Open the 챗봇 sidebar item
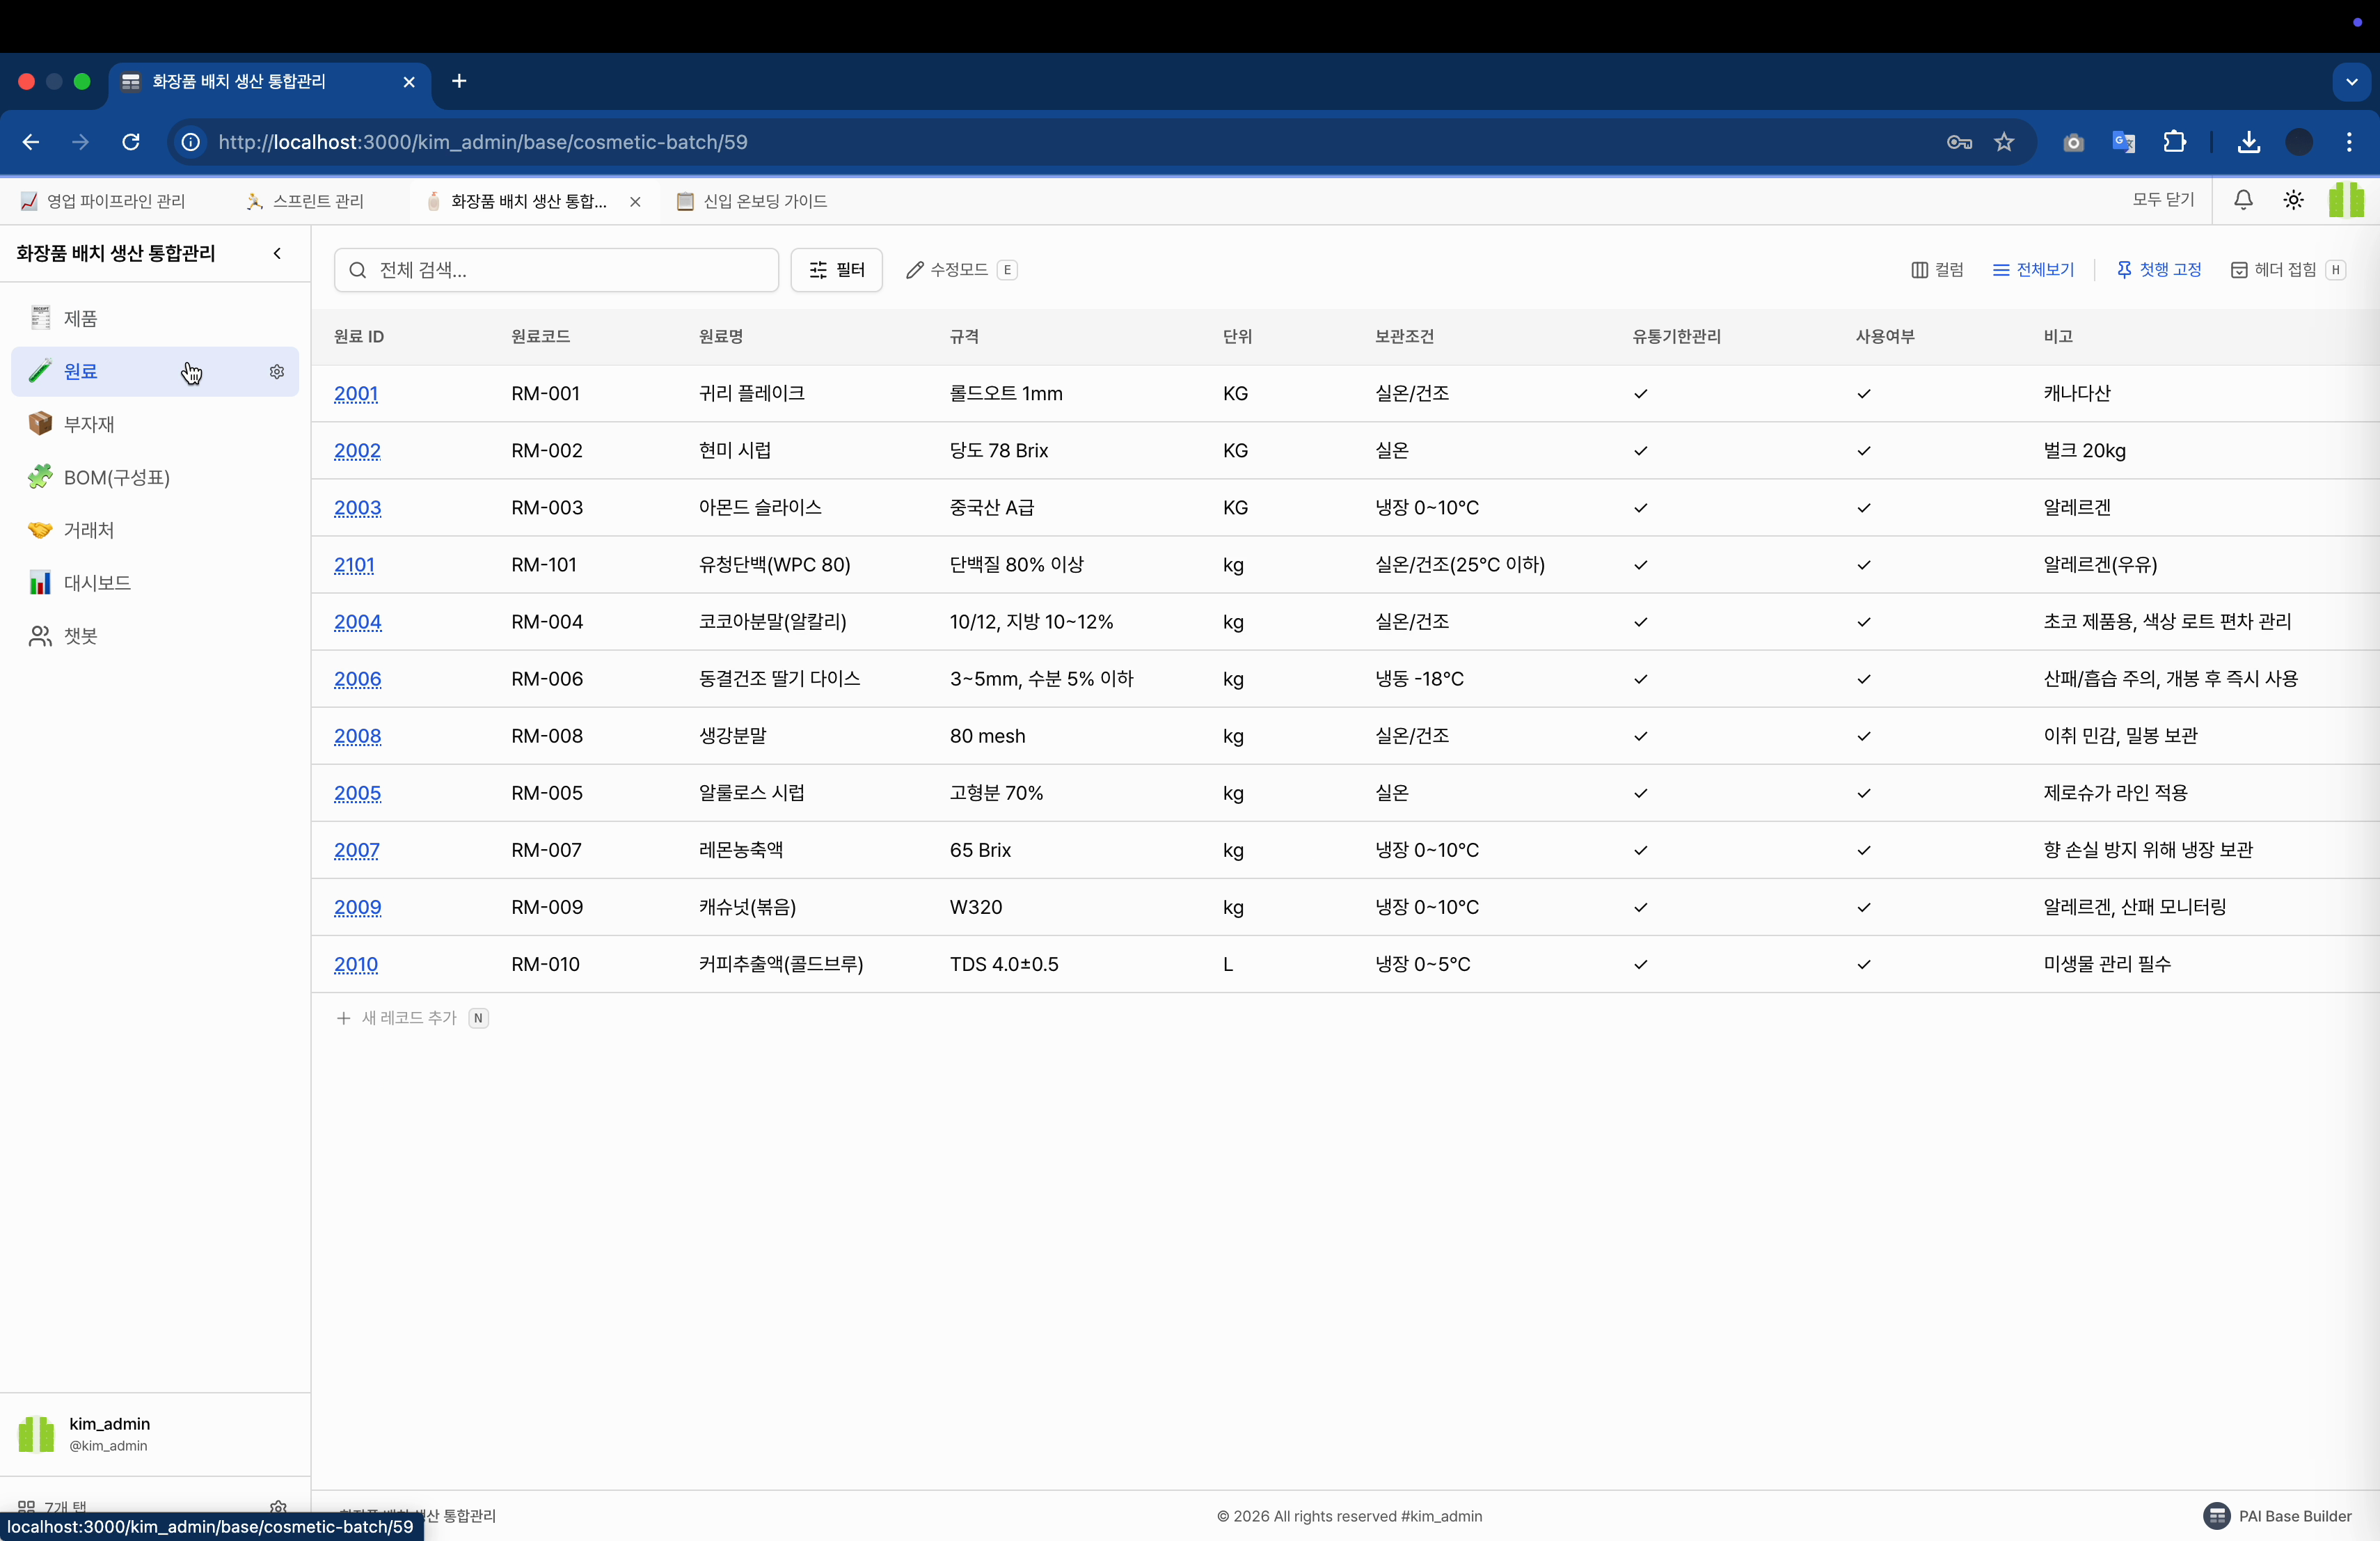 click(80, 636)
